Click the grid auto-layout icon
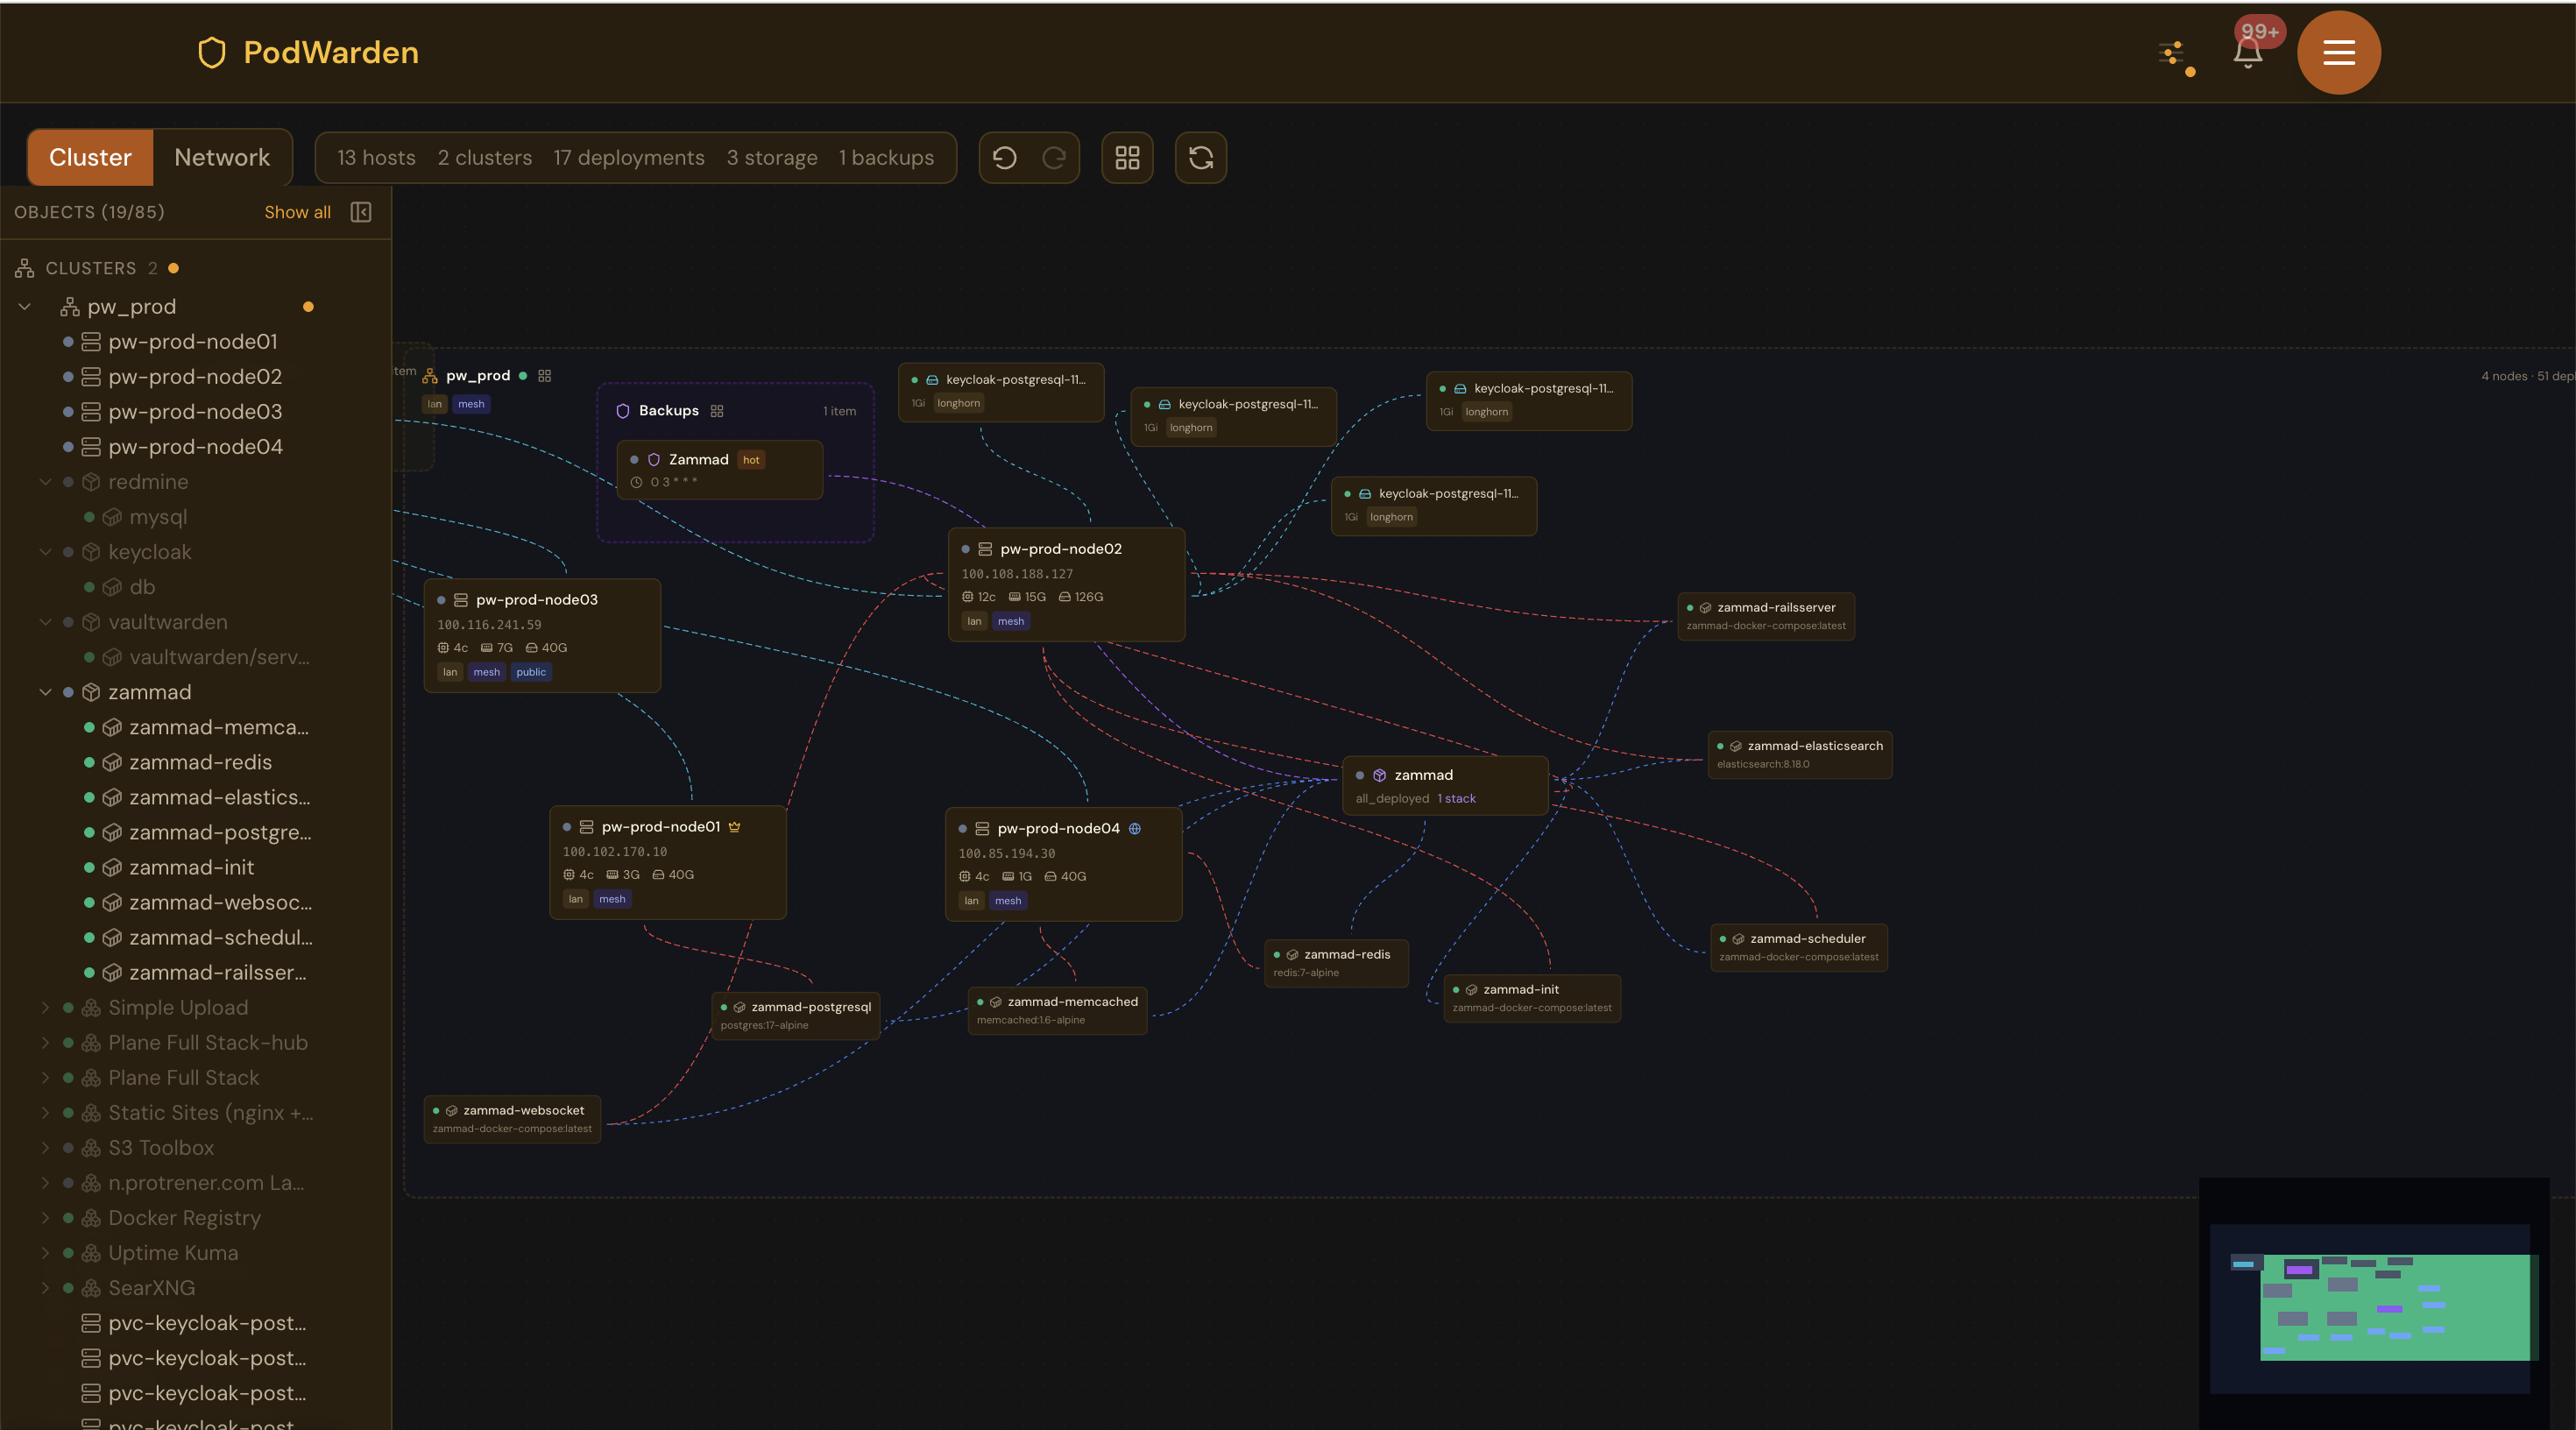The width and height of the screenshot is (2576, 1430). click(x=1127, y=158)
